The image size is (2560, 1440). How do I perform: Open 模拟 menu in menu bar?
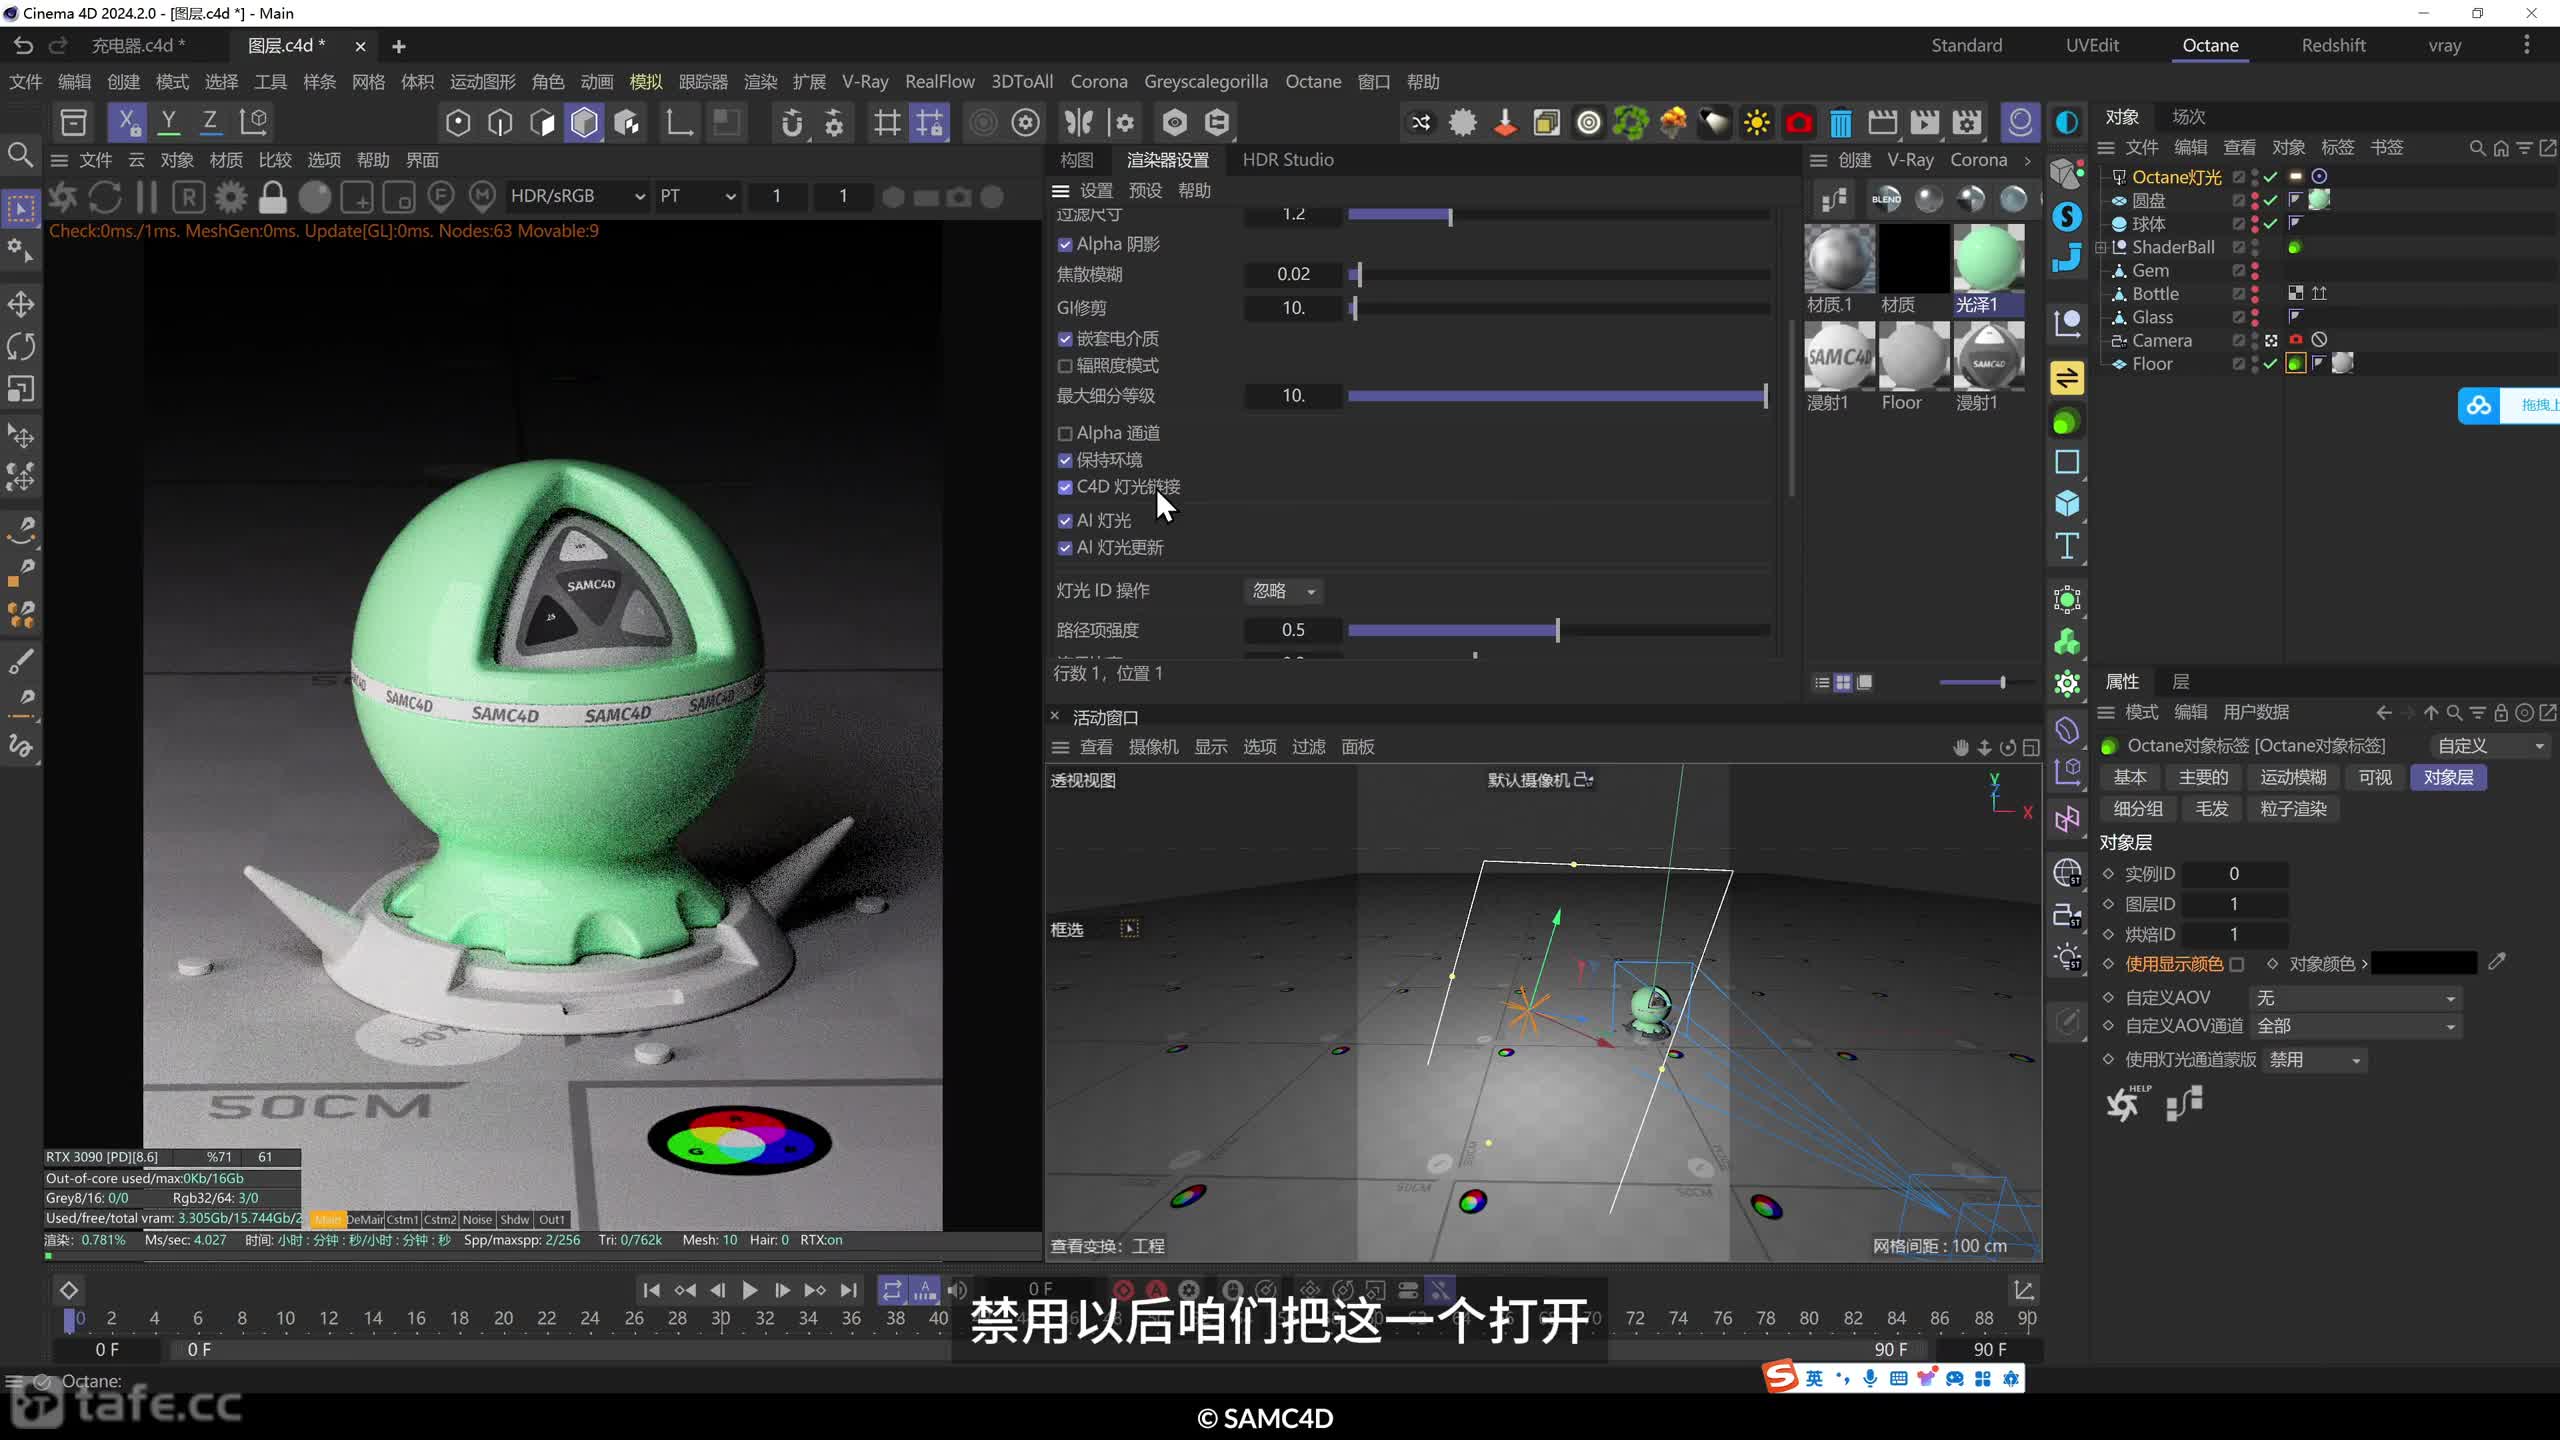pos(645,82)
